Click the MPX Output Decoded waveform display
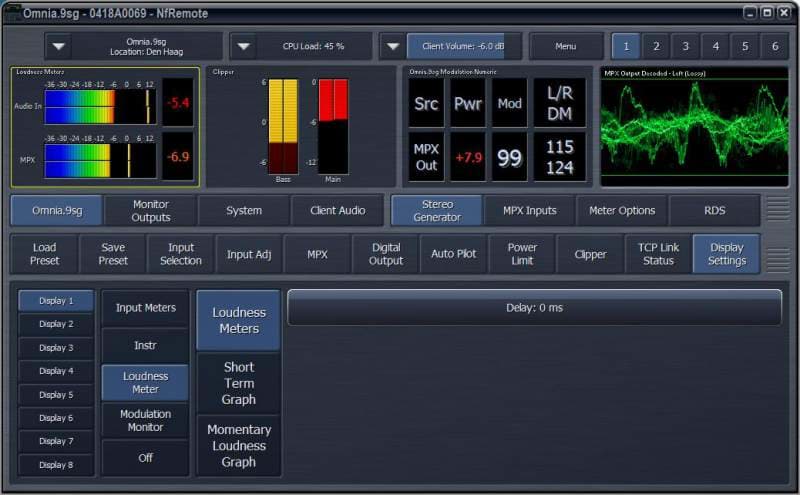This screenshot has width=800, height=495. click(694, 127)
